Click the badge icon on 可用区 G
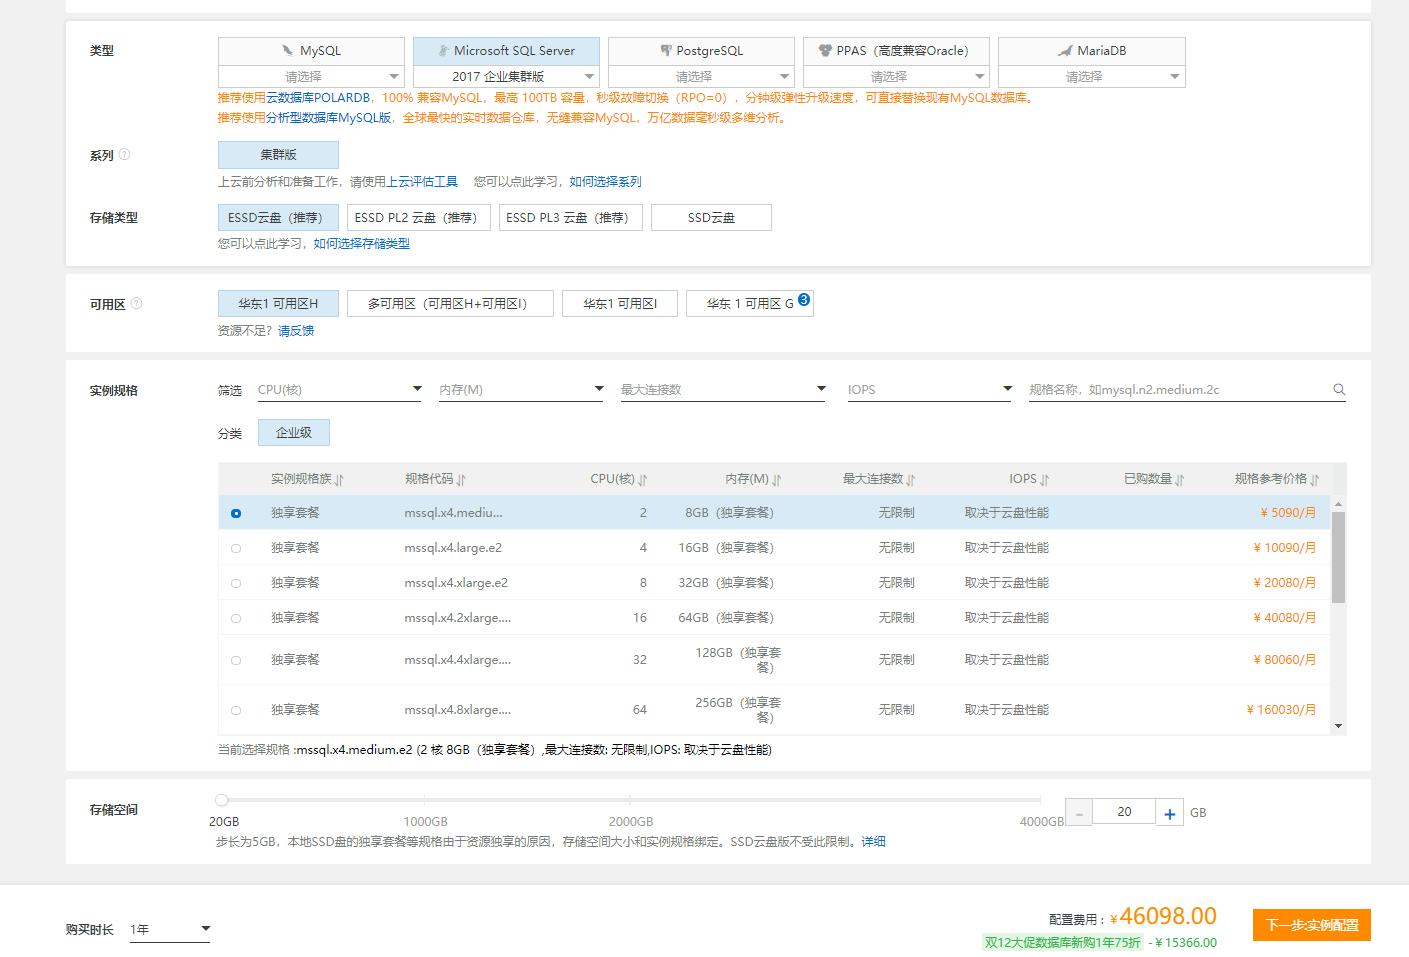This screenshot has width=1409, height=957. [x=804, y=300]
